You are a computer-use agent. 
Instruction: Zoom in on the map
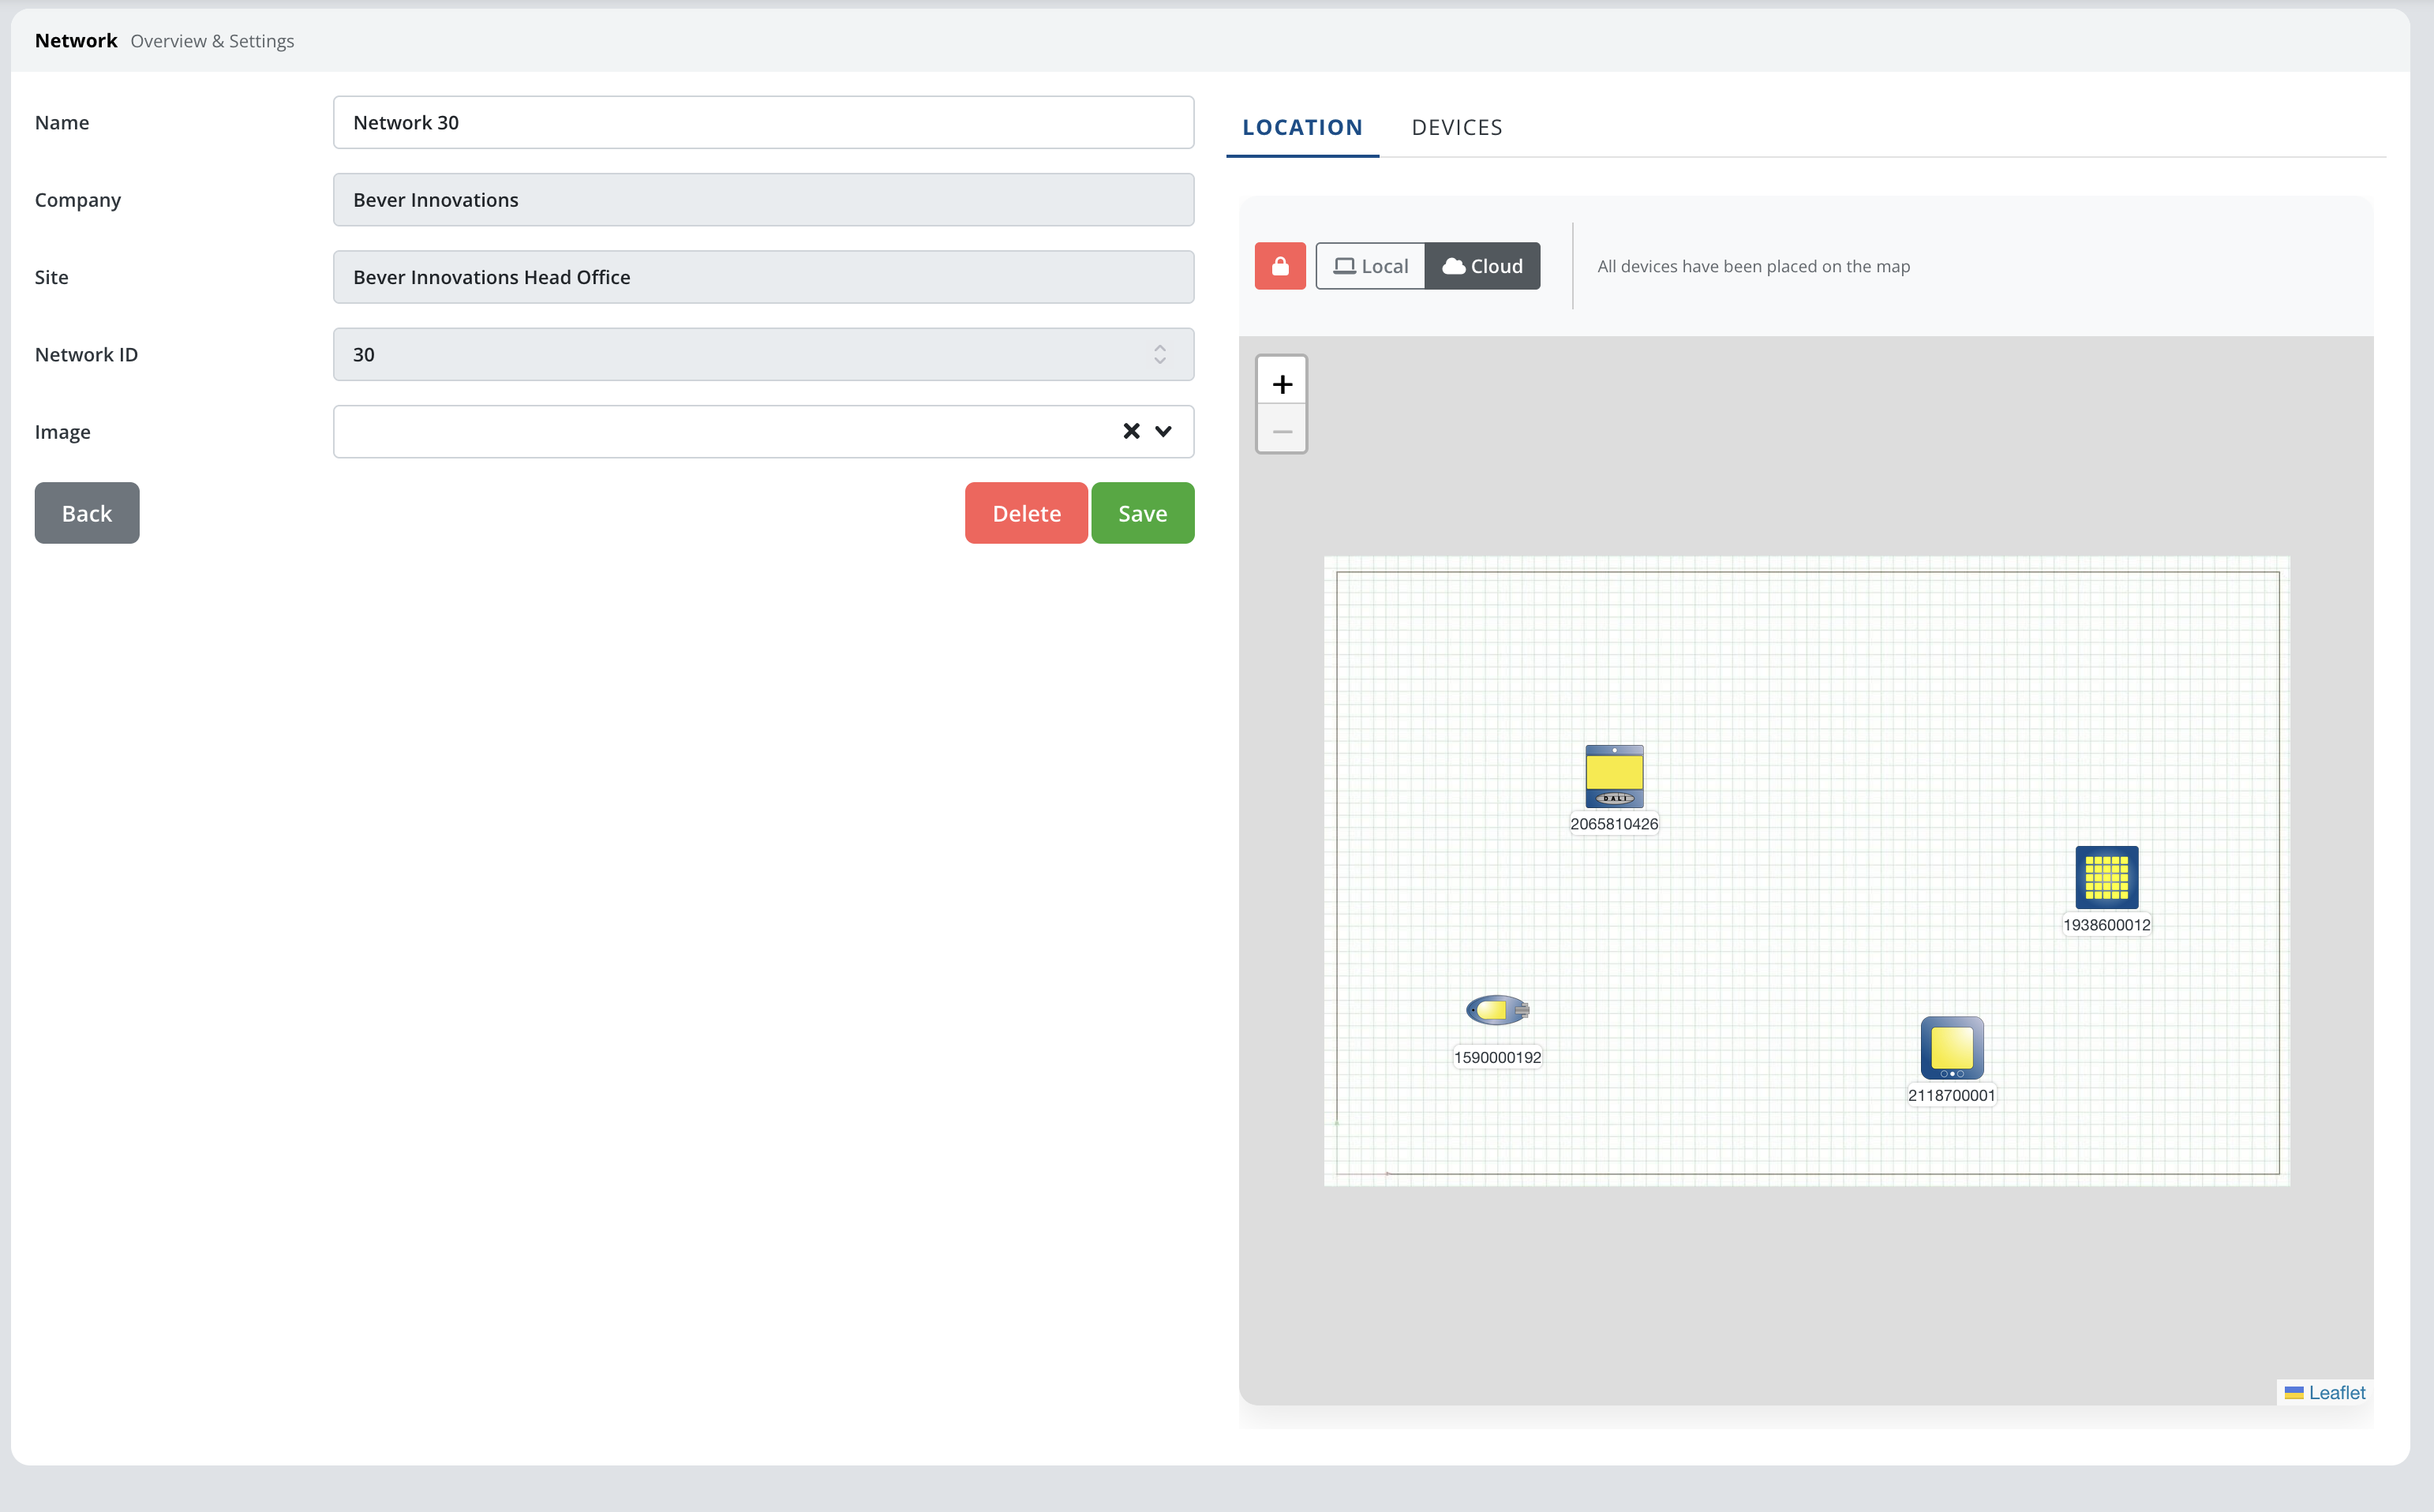coord(1282,383)
